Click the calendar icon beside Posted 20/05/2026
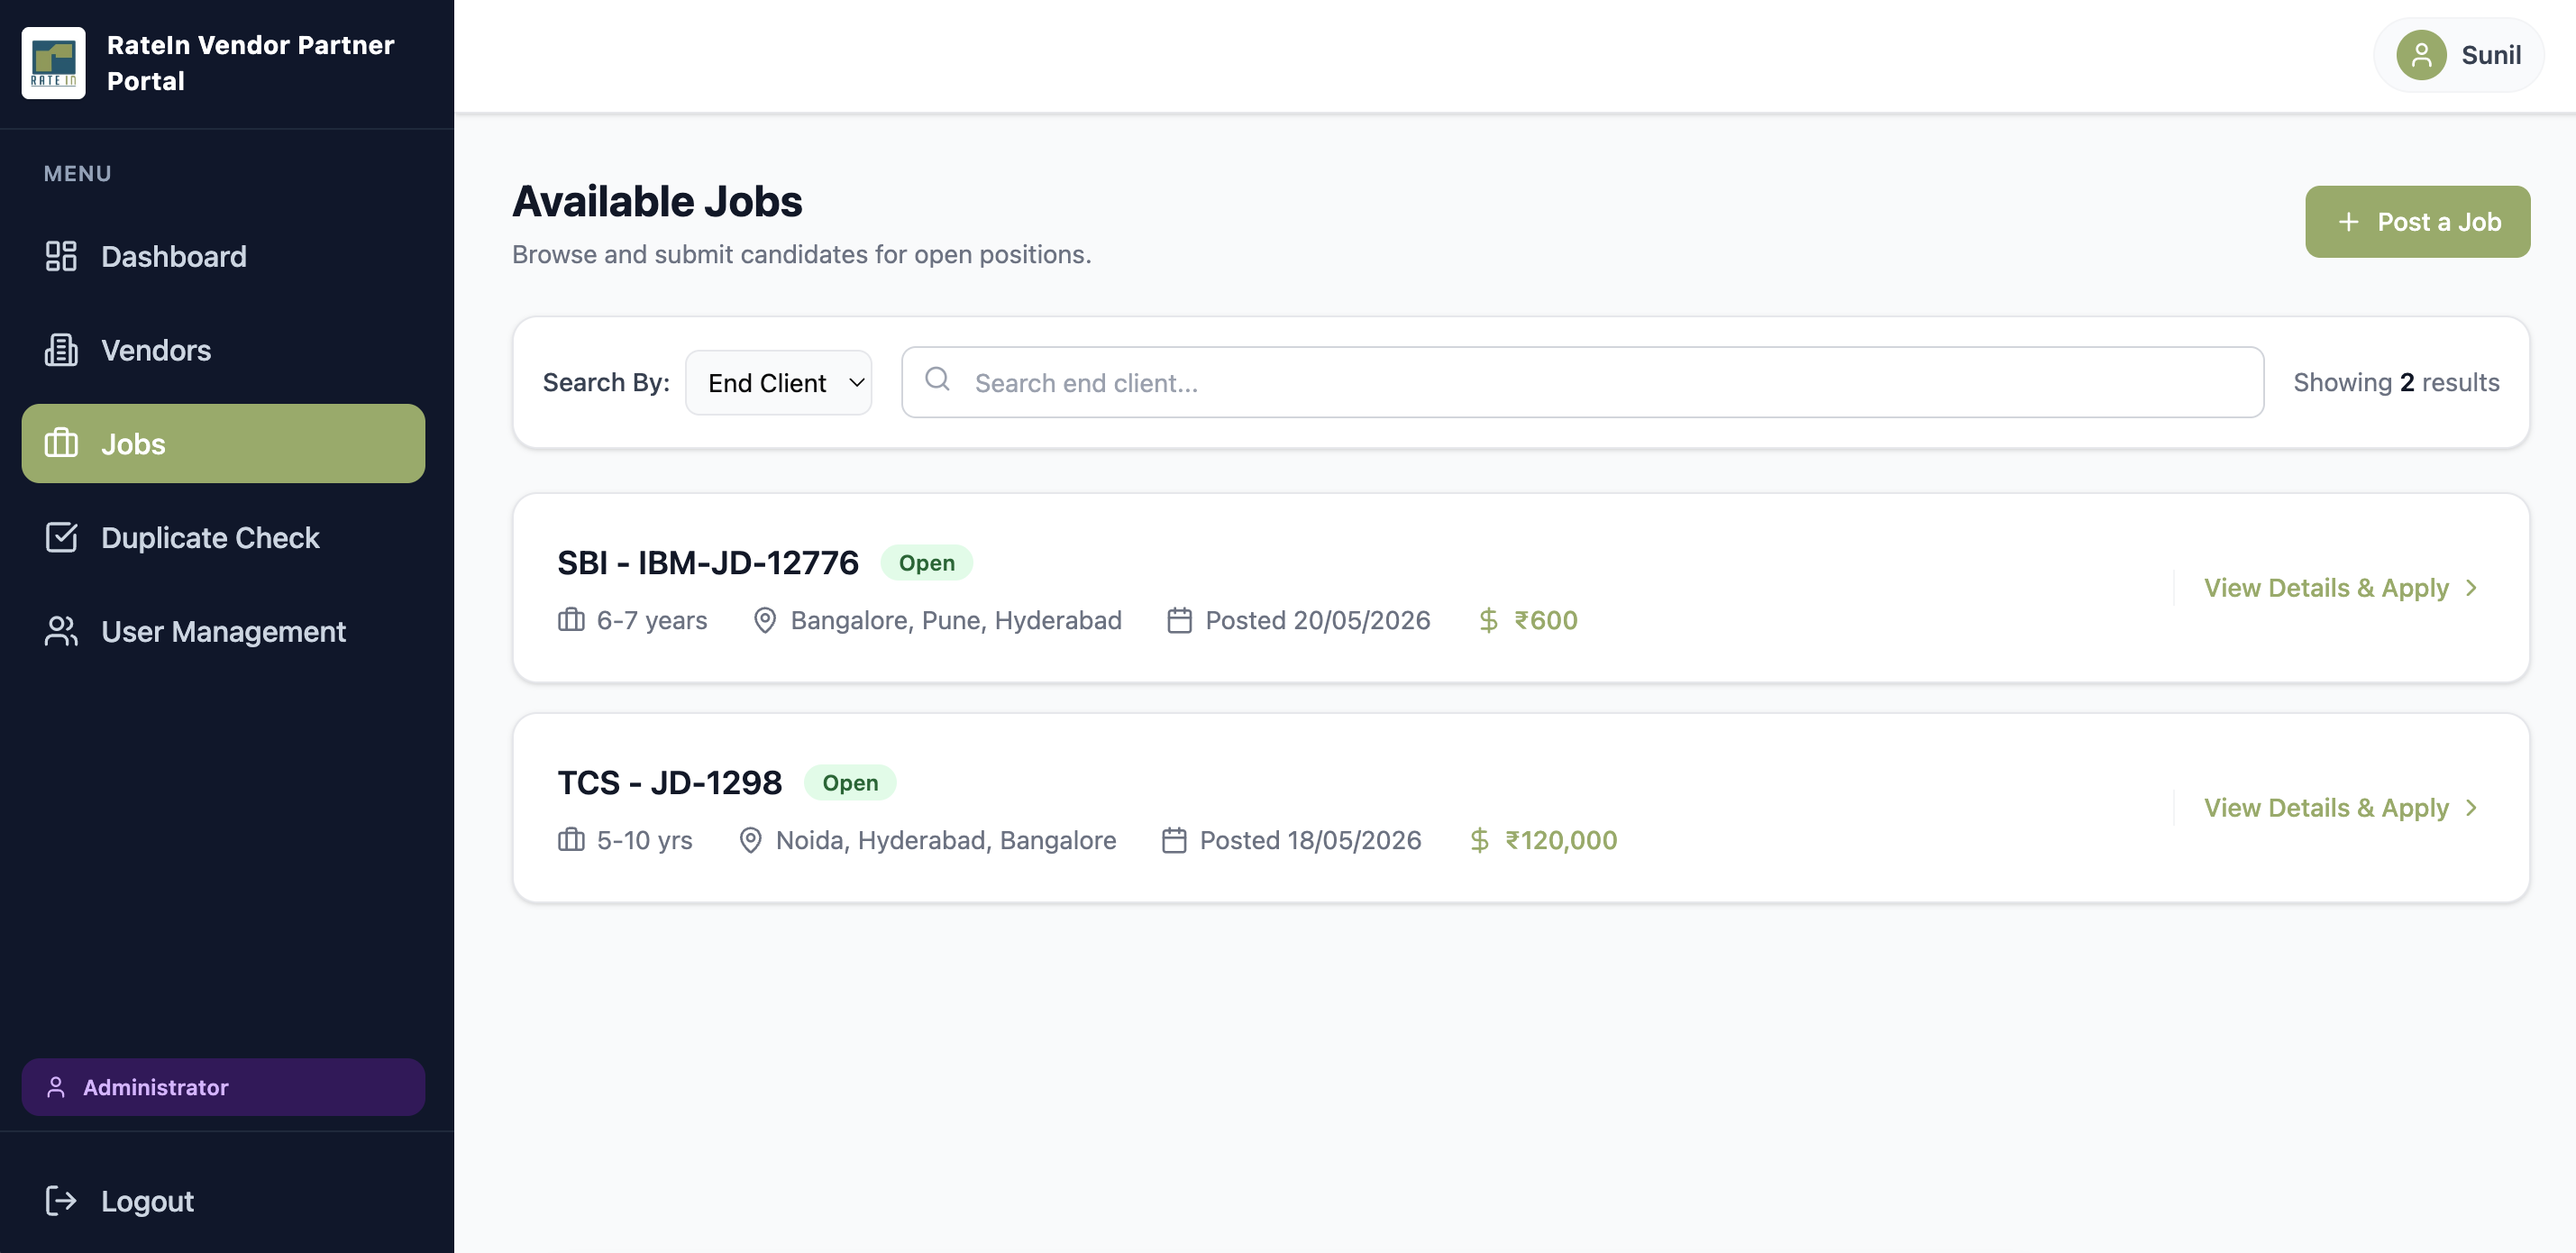The image size is (2576, 1253). click(x=1180, y=620)
